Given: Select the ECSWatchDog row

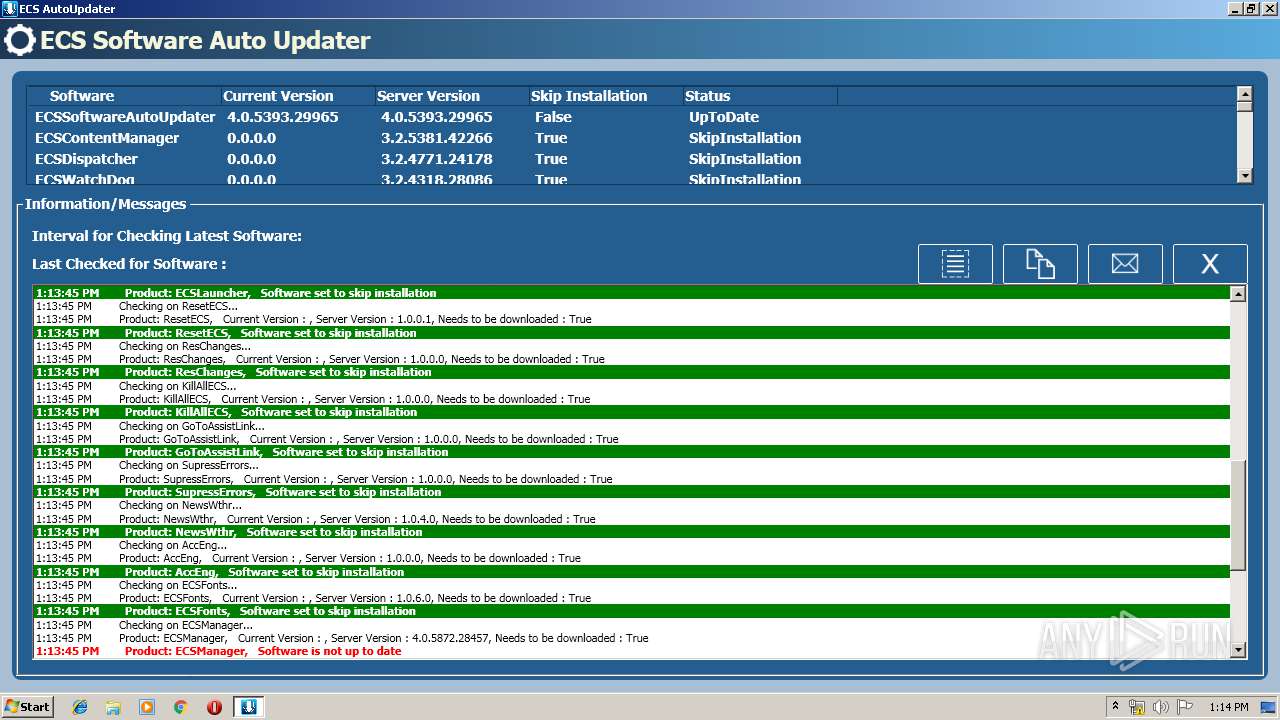Looking at the screenshot, I should click(x=631, y=179).
